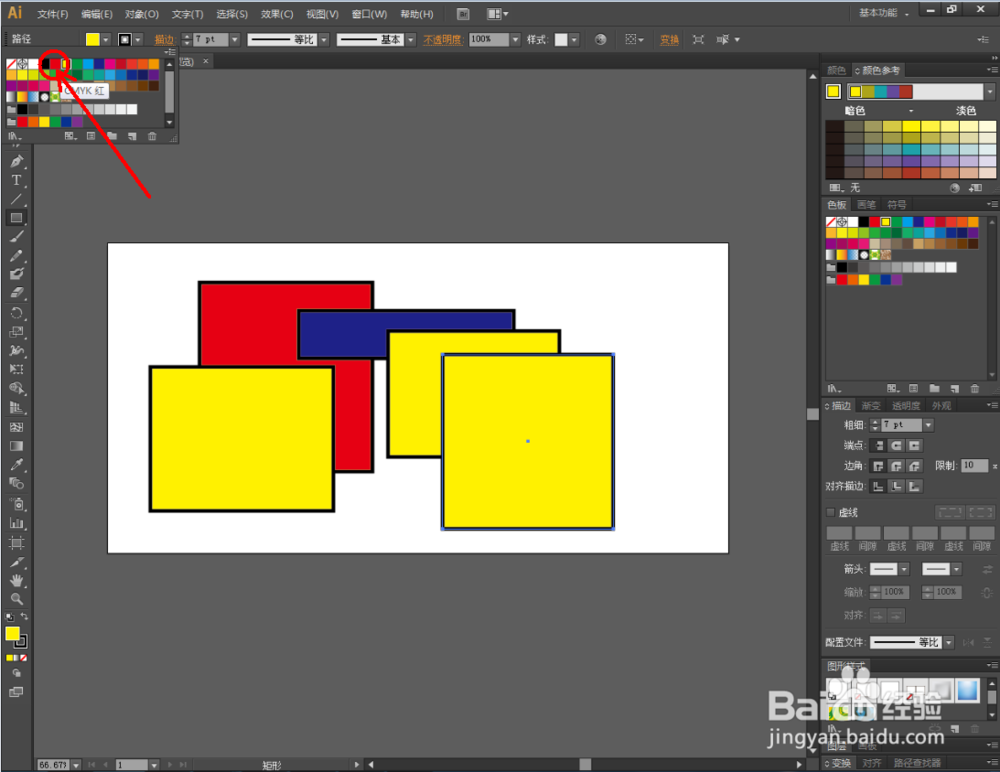Open fill color dropdown in control bar

pos(106,40)
